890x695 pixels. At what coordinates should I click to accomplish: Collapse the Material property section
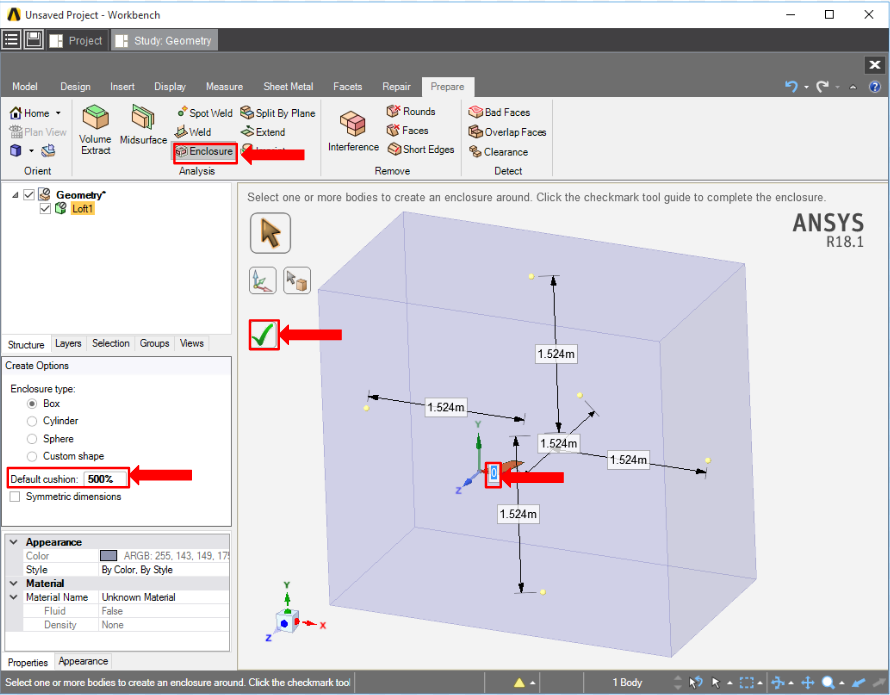pyautogui.click(x=14, y=583)
